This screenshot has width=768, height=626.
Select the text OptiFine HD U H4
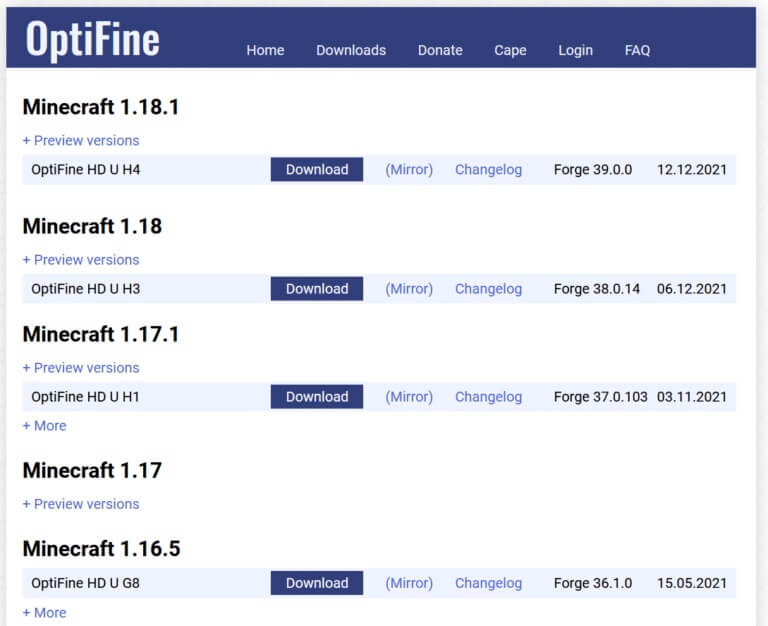coord(86,169)
